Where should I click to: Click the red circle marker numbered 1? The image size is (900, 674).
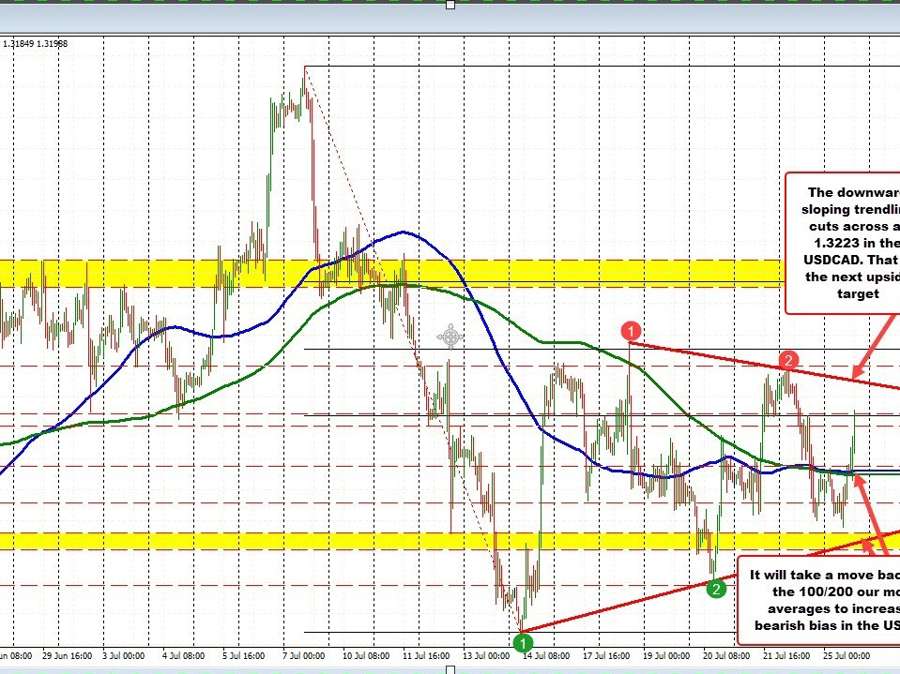[x=631, y=329]
